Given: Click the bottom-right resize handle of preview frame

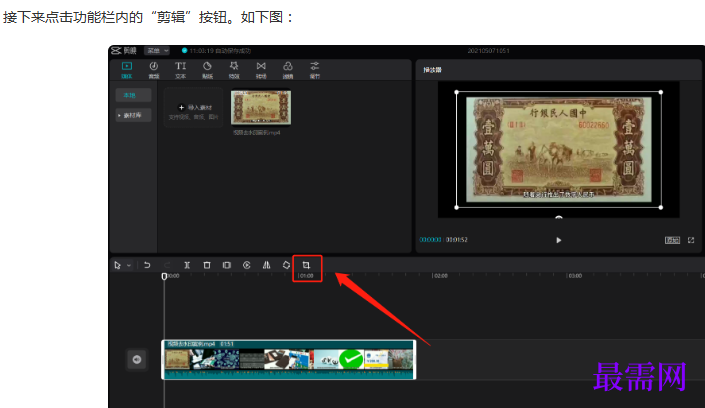Looking at the screenshot, I should point(660,207).
